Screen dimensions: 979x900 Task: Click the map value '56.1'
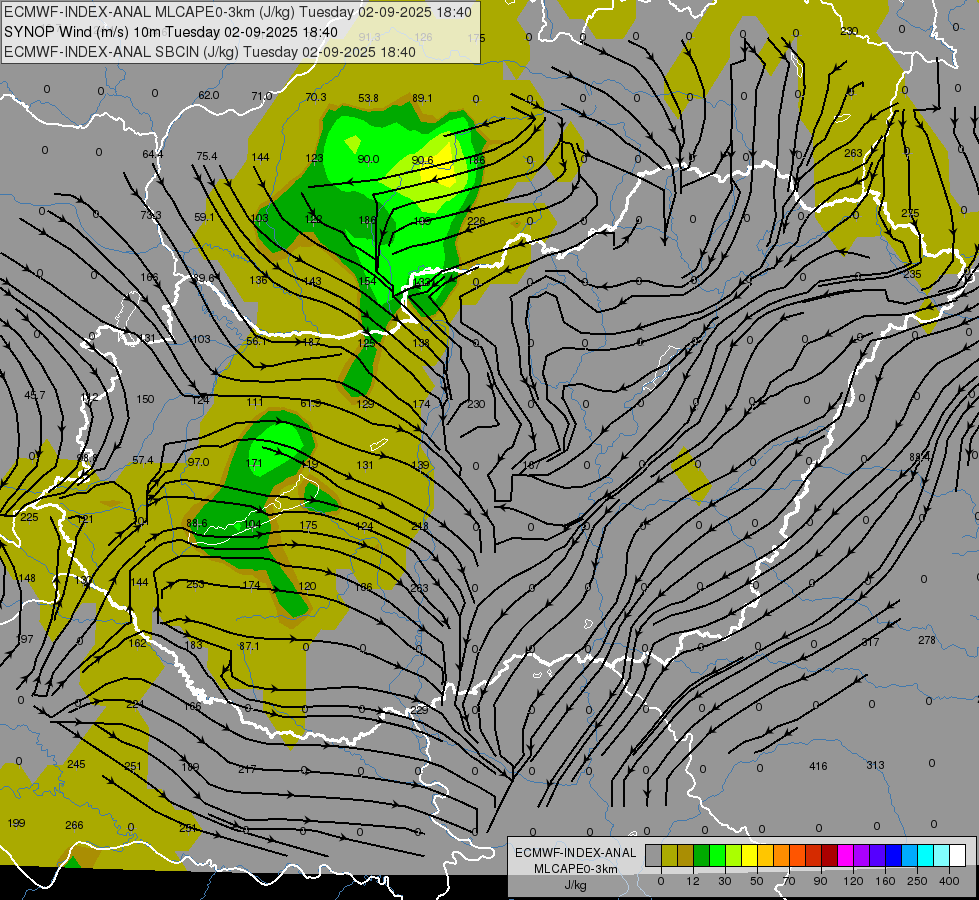coord(257,342)
